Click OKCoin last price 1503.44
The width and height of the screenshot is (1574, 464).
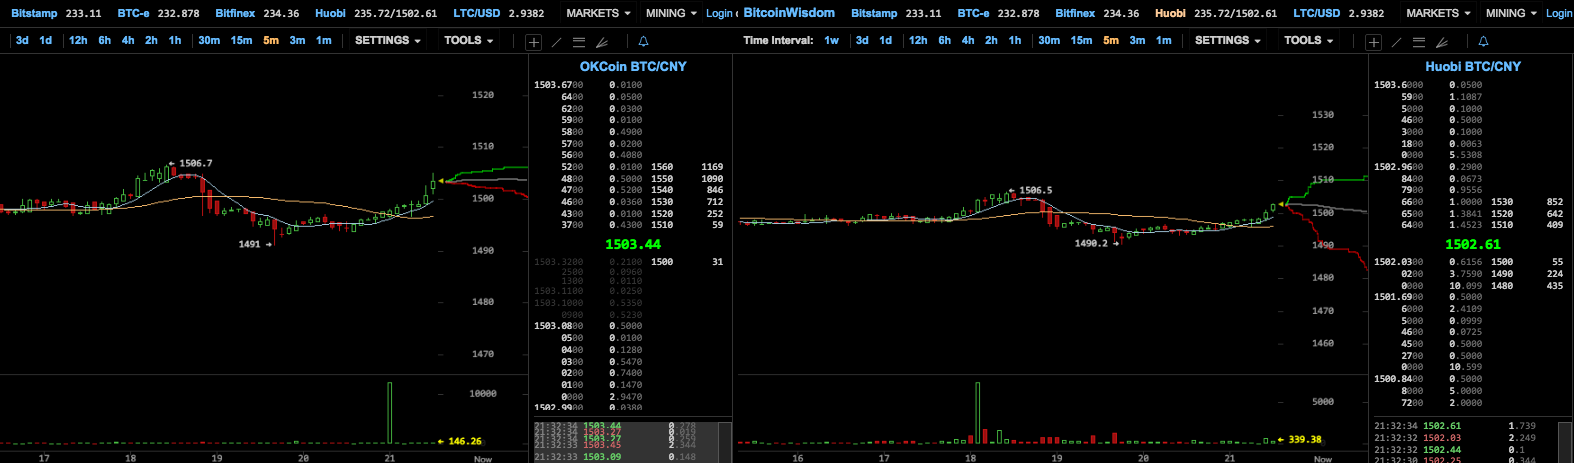pyautogui.click(x=633, y=244)
